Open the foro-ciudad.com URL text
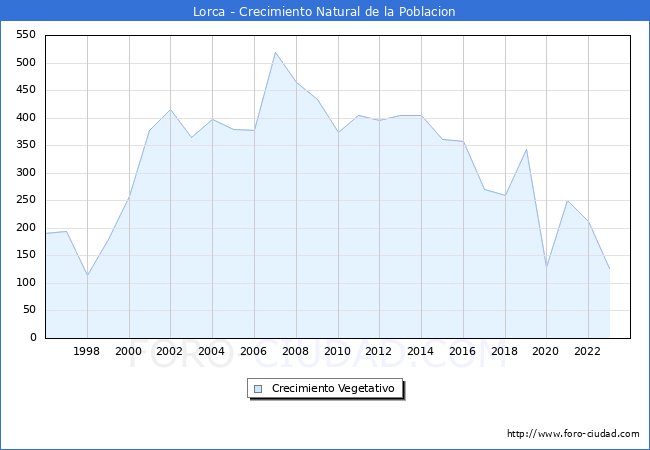The image size is (650, 450). (x=573, y=434)
